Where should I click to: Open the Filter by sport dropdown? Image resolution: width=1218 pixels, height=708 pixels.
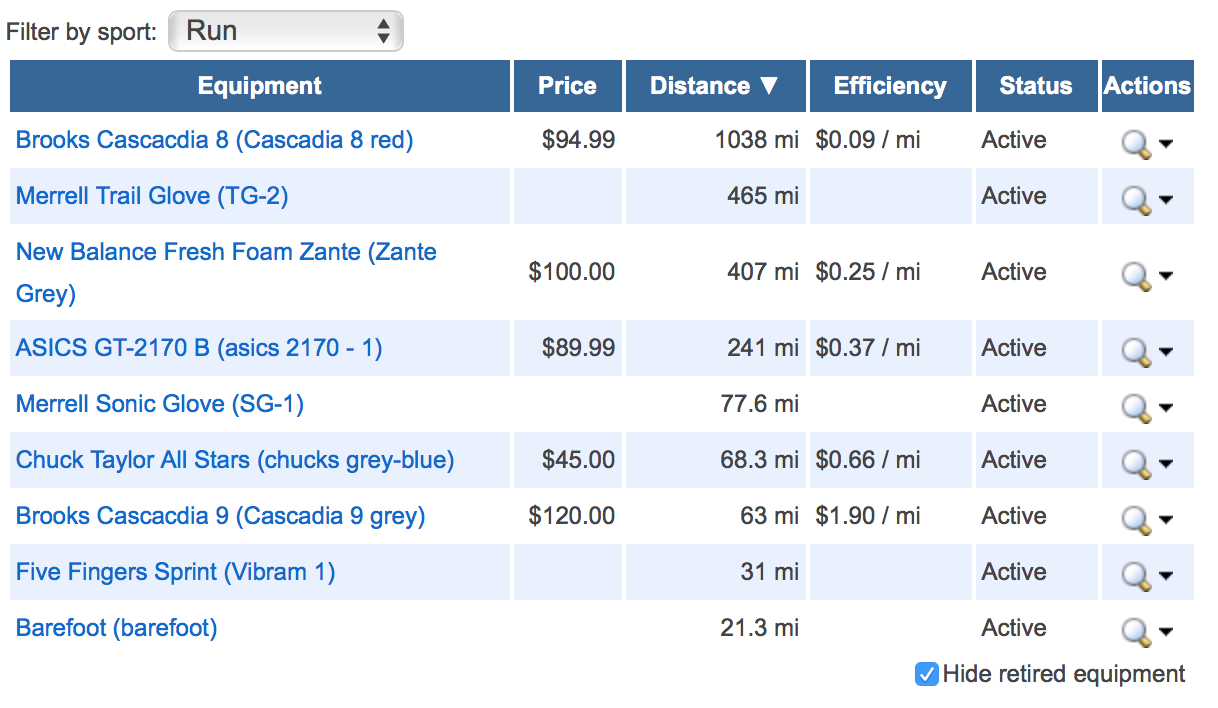pos(286,31)
